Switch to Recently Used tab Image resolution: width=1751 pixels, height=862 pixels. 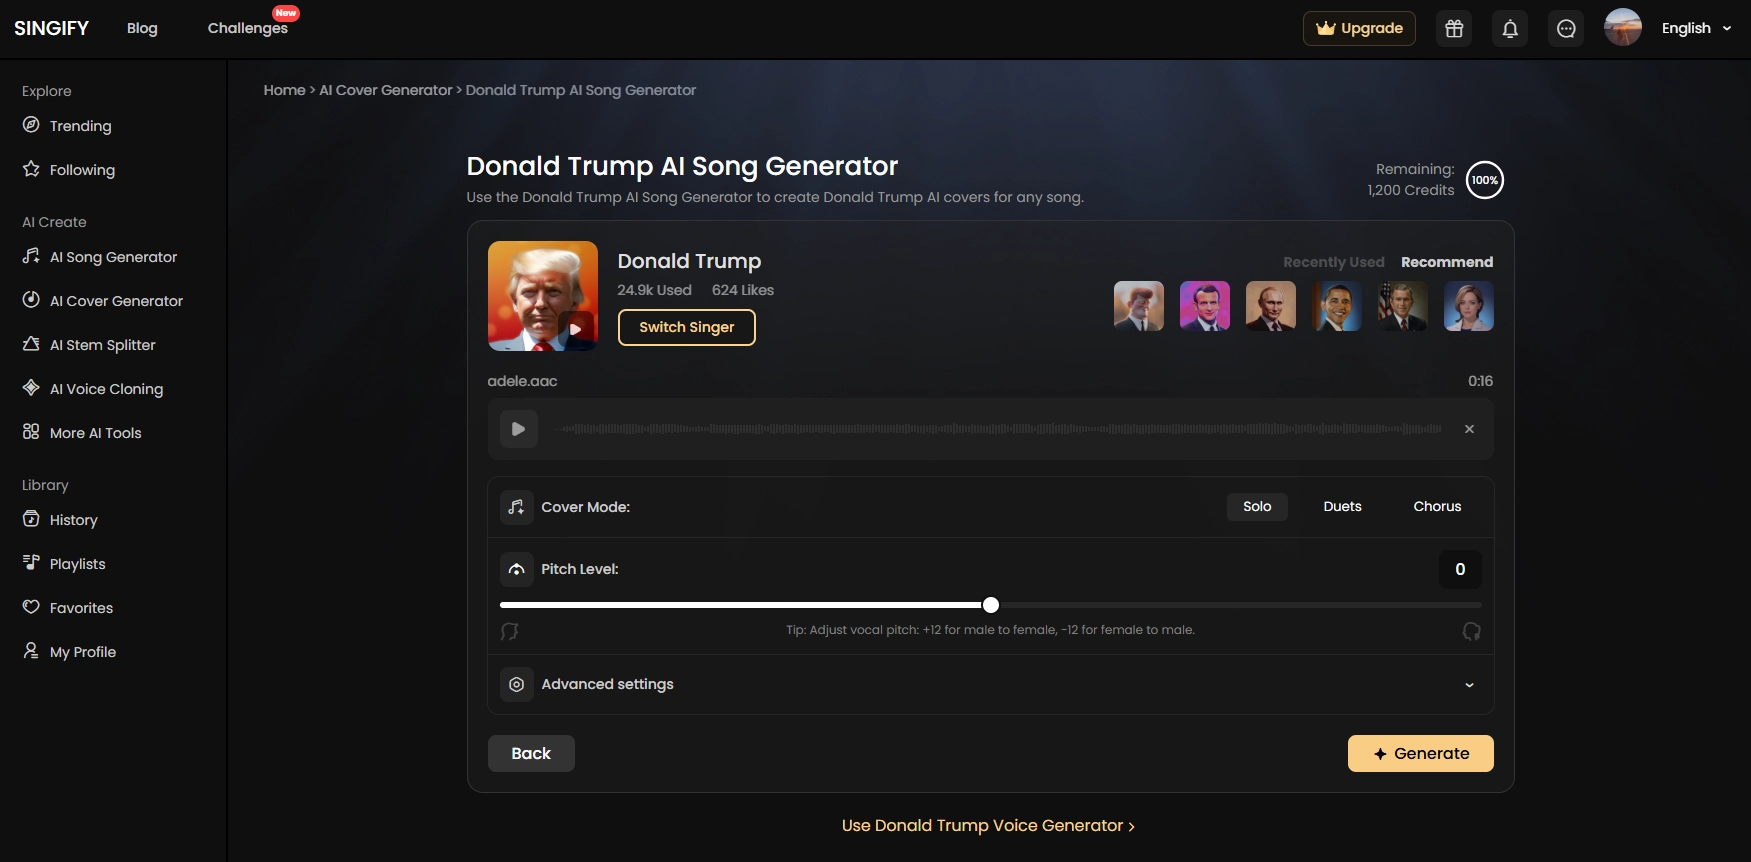1334,262
